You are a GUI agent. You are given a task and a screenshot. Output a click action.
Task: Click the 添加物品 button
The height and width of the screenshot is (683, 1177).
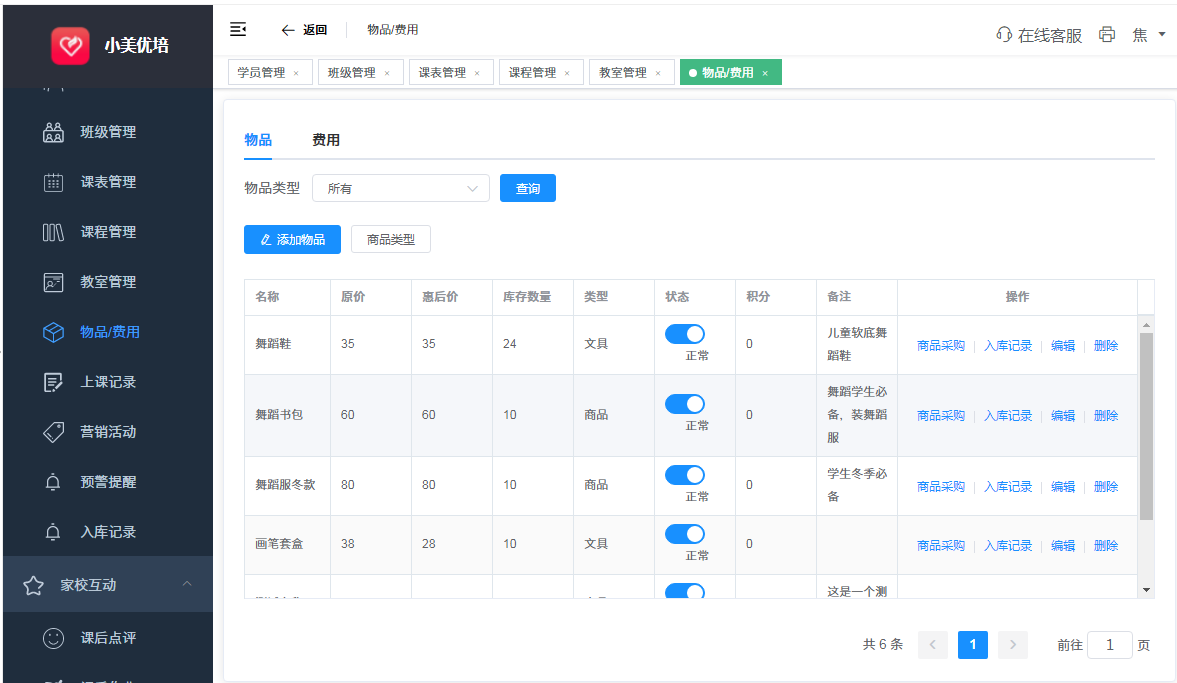(292, 240)
